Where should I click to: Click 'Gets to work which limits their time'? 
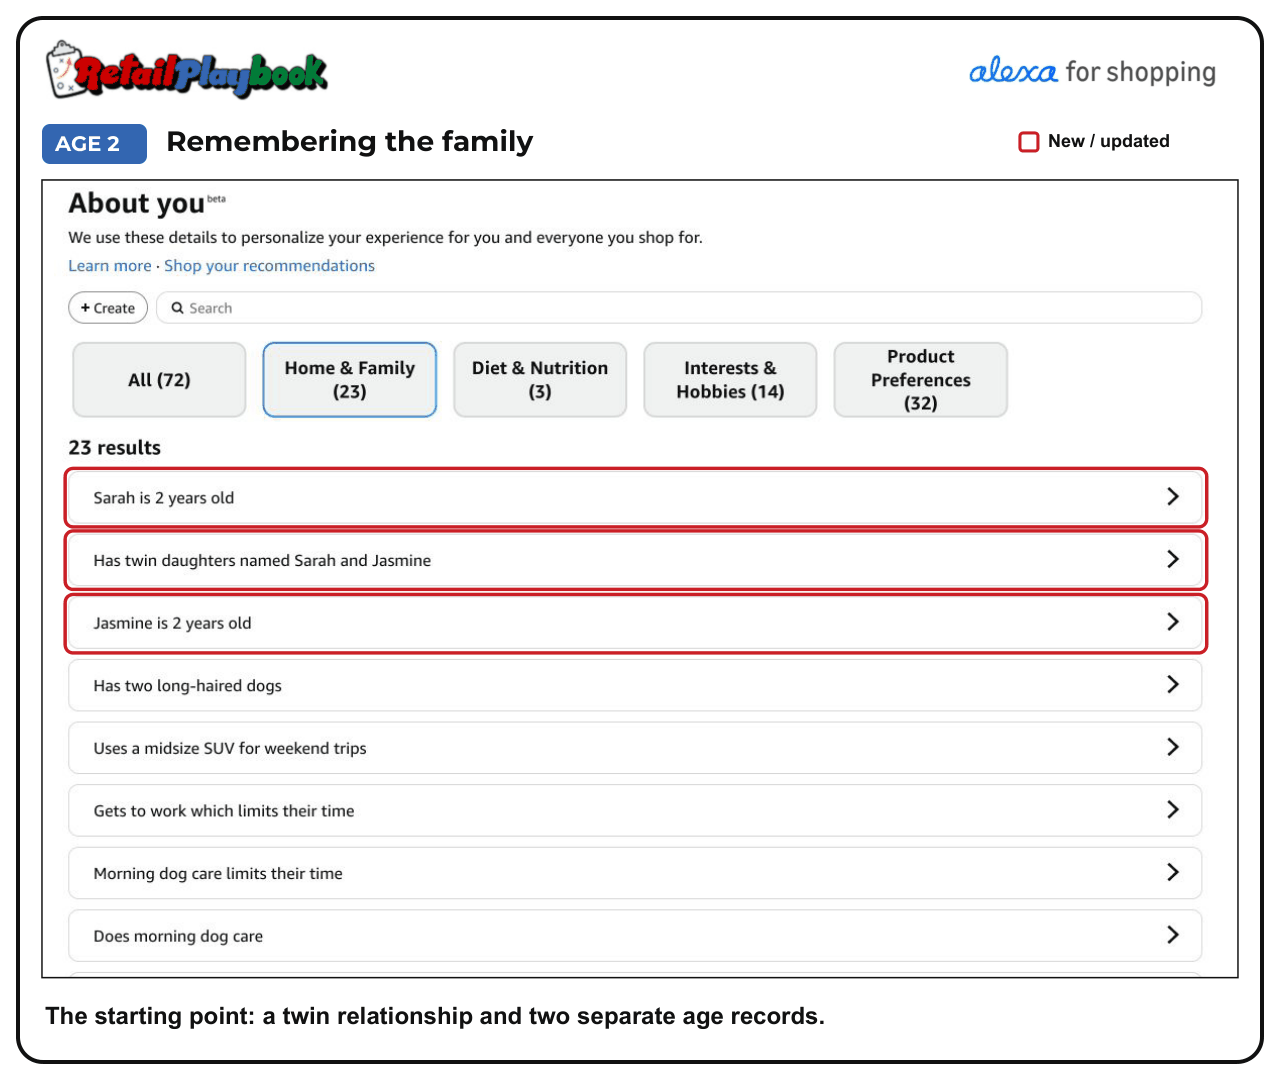pos(224,811)
